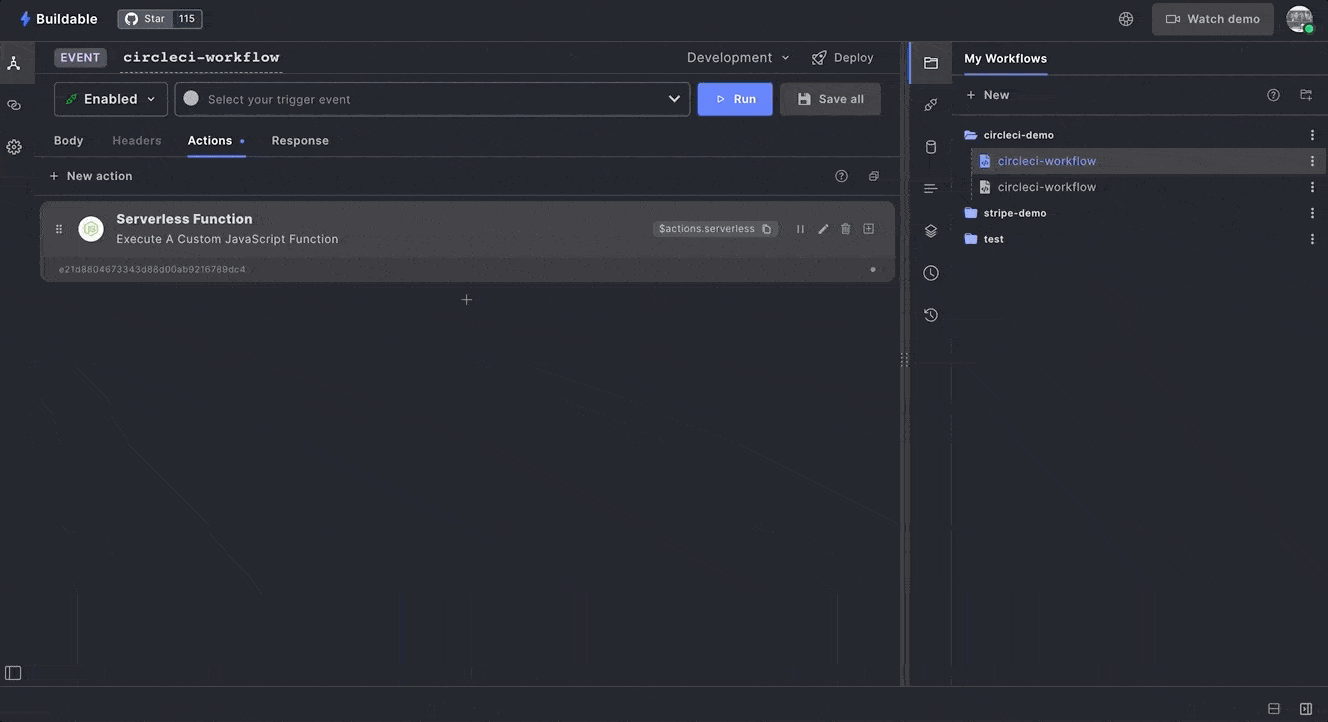Delete the Serverless Function action

(845, 229)
